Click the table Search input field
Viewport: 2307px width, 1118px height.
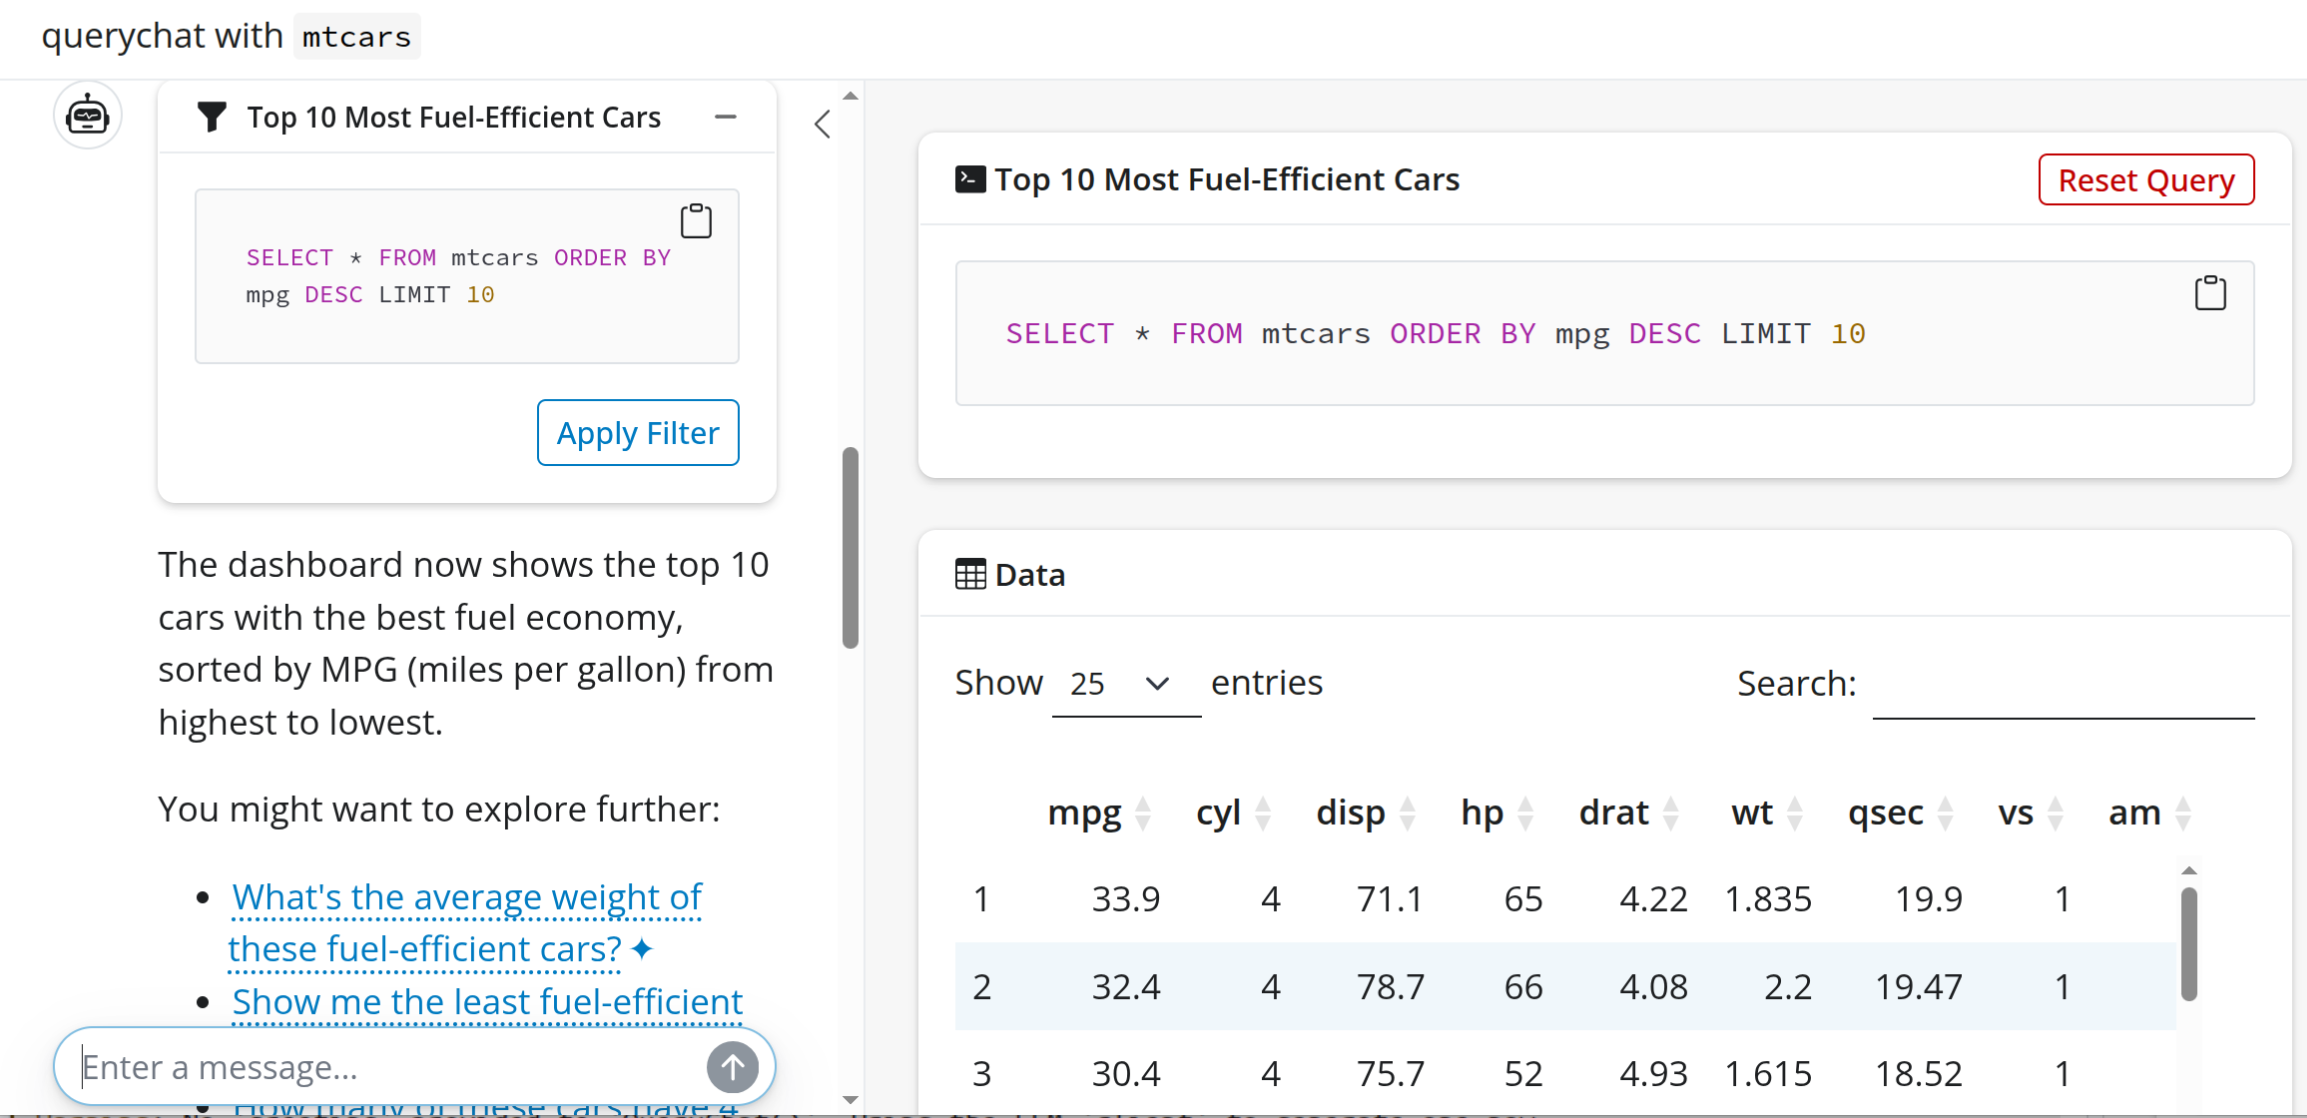tap(2062, 686)
